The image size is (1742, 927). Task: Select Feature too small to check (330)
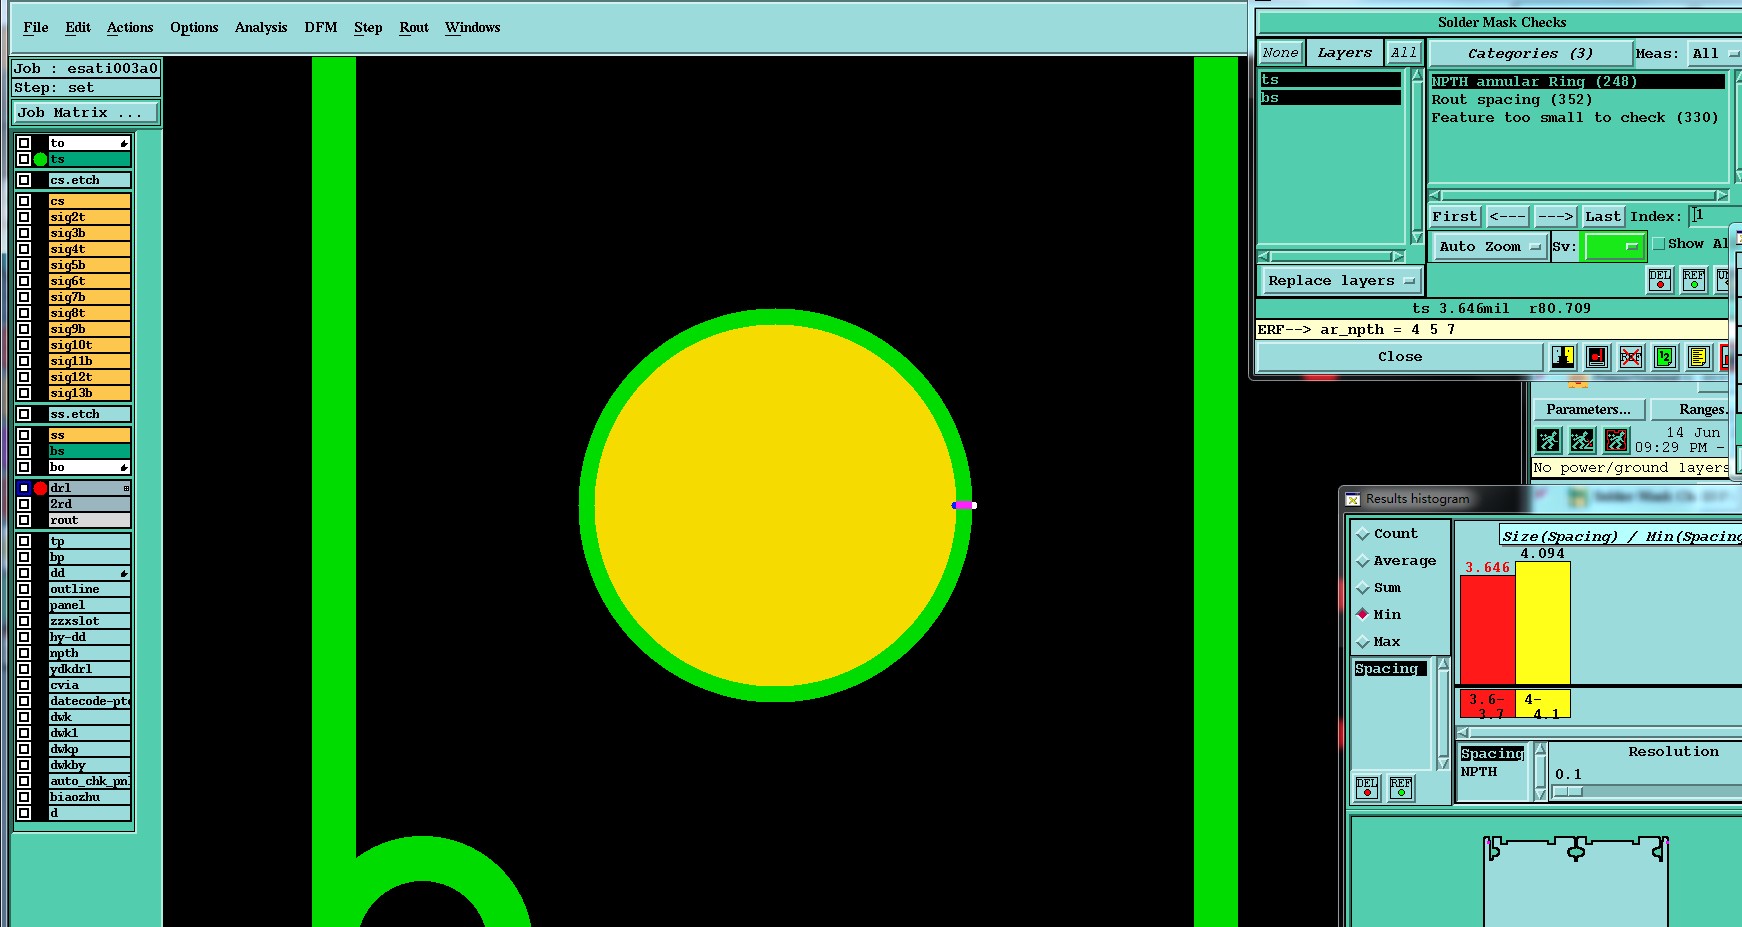(1574, 118)
